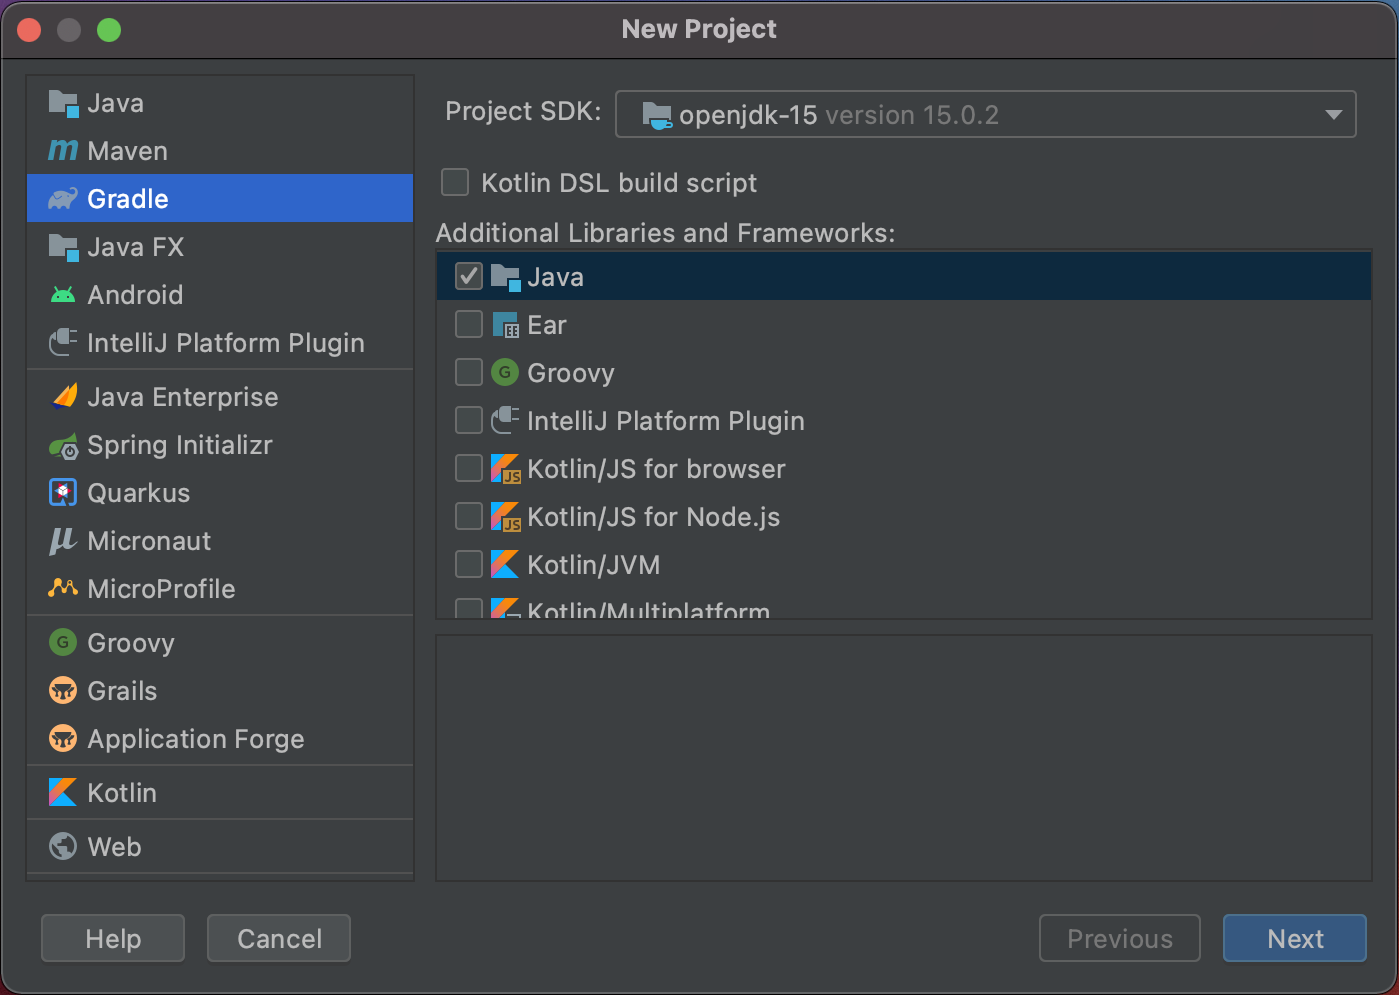
Task: Enable Kotlin DSL build script checkbox
Action: click(x=455, y=182)
